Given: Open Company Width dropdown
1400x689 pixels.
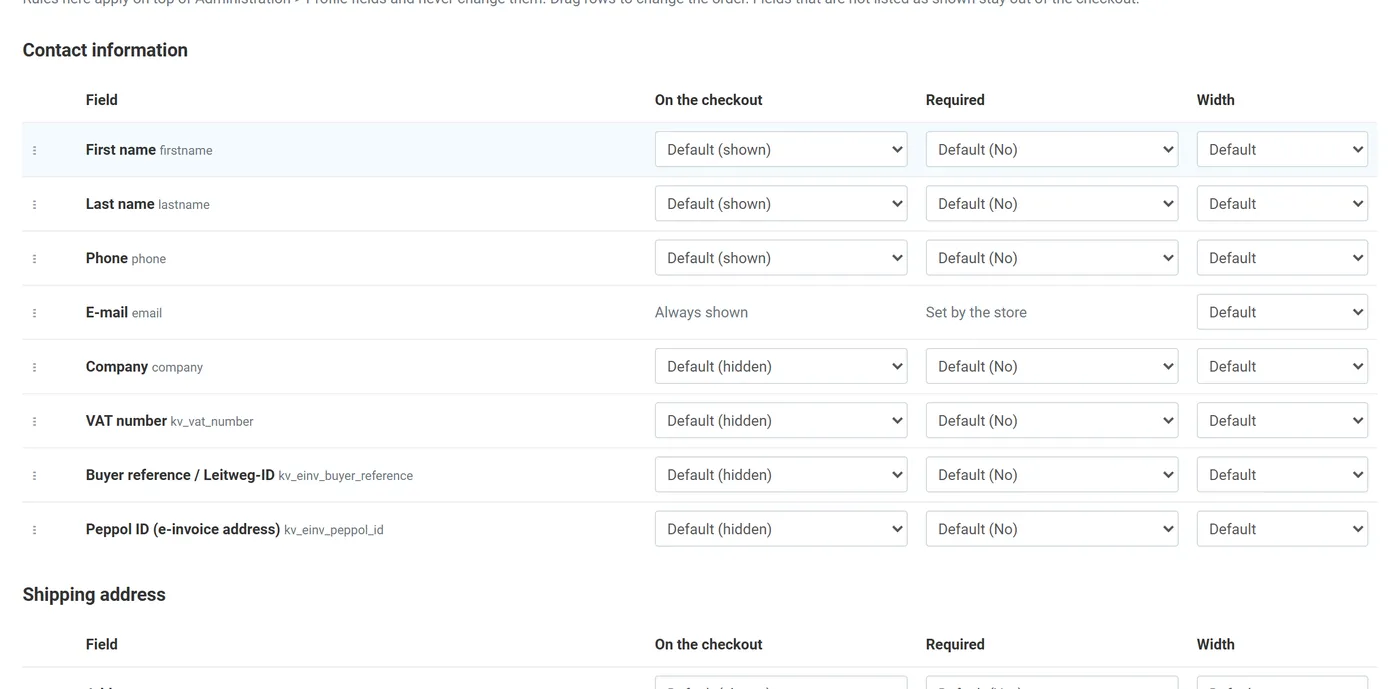Looking at the screenshot, I should point(1282,366).
